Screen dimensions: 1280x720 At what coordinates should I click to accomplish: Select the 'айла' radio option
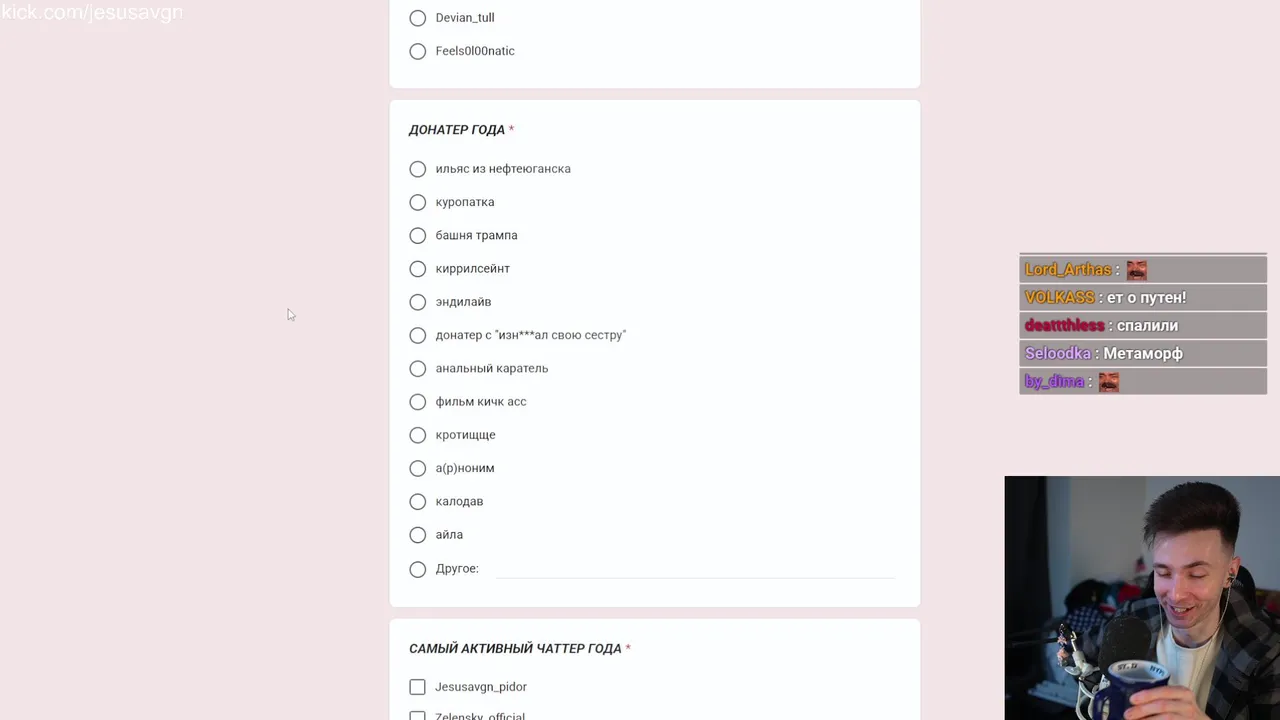click(x=418, y=535)
